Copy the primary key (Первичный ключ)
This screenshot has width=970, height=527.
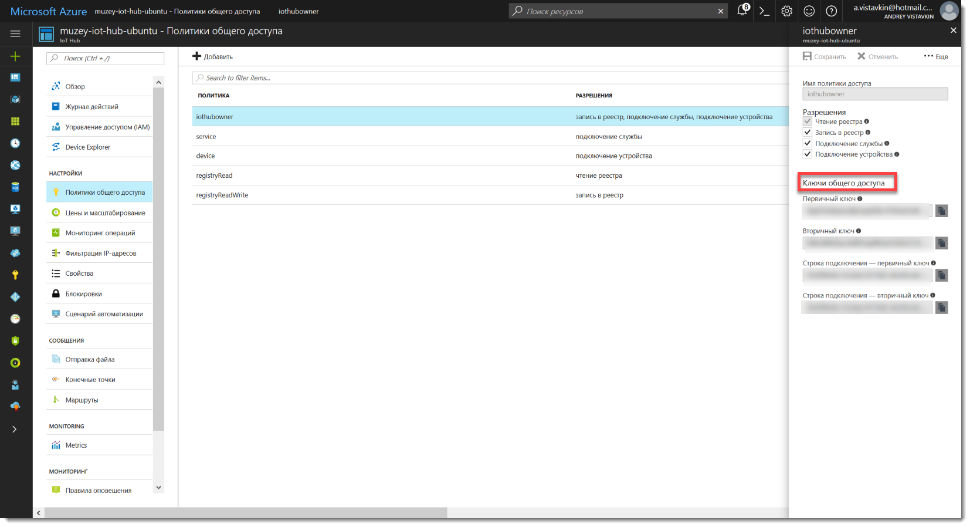pyautogui.click(x=942, y=211)
